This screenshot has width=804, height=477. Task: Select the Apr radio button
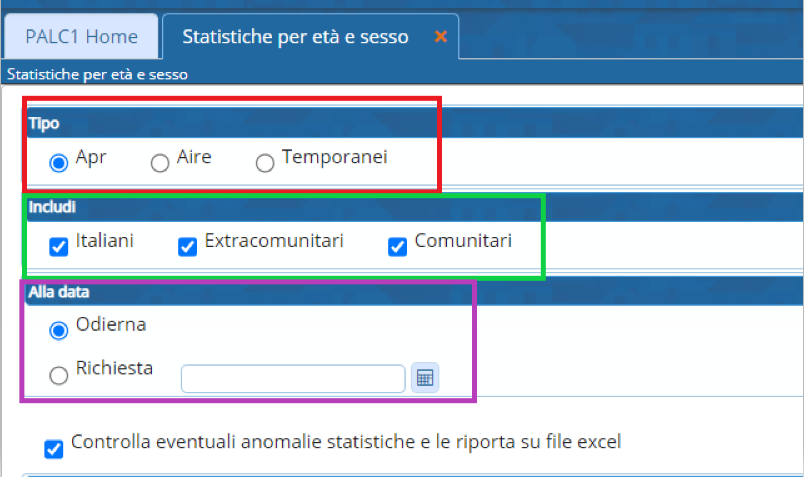point(59,162)
